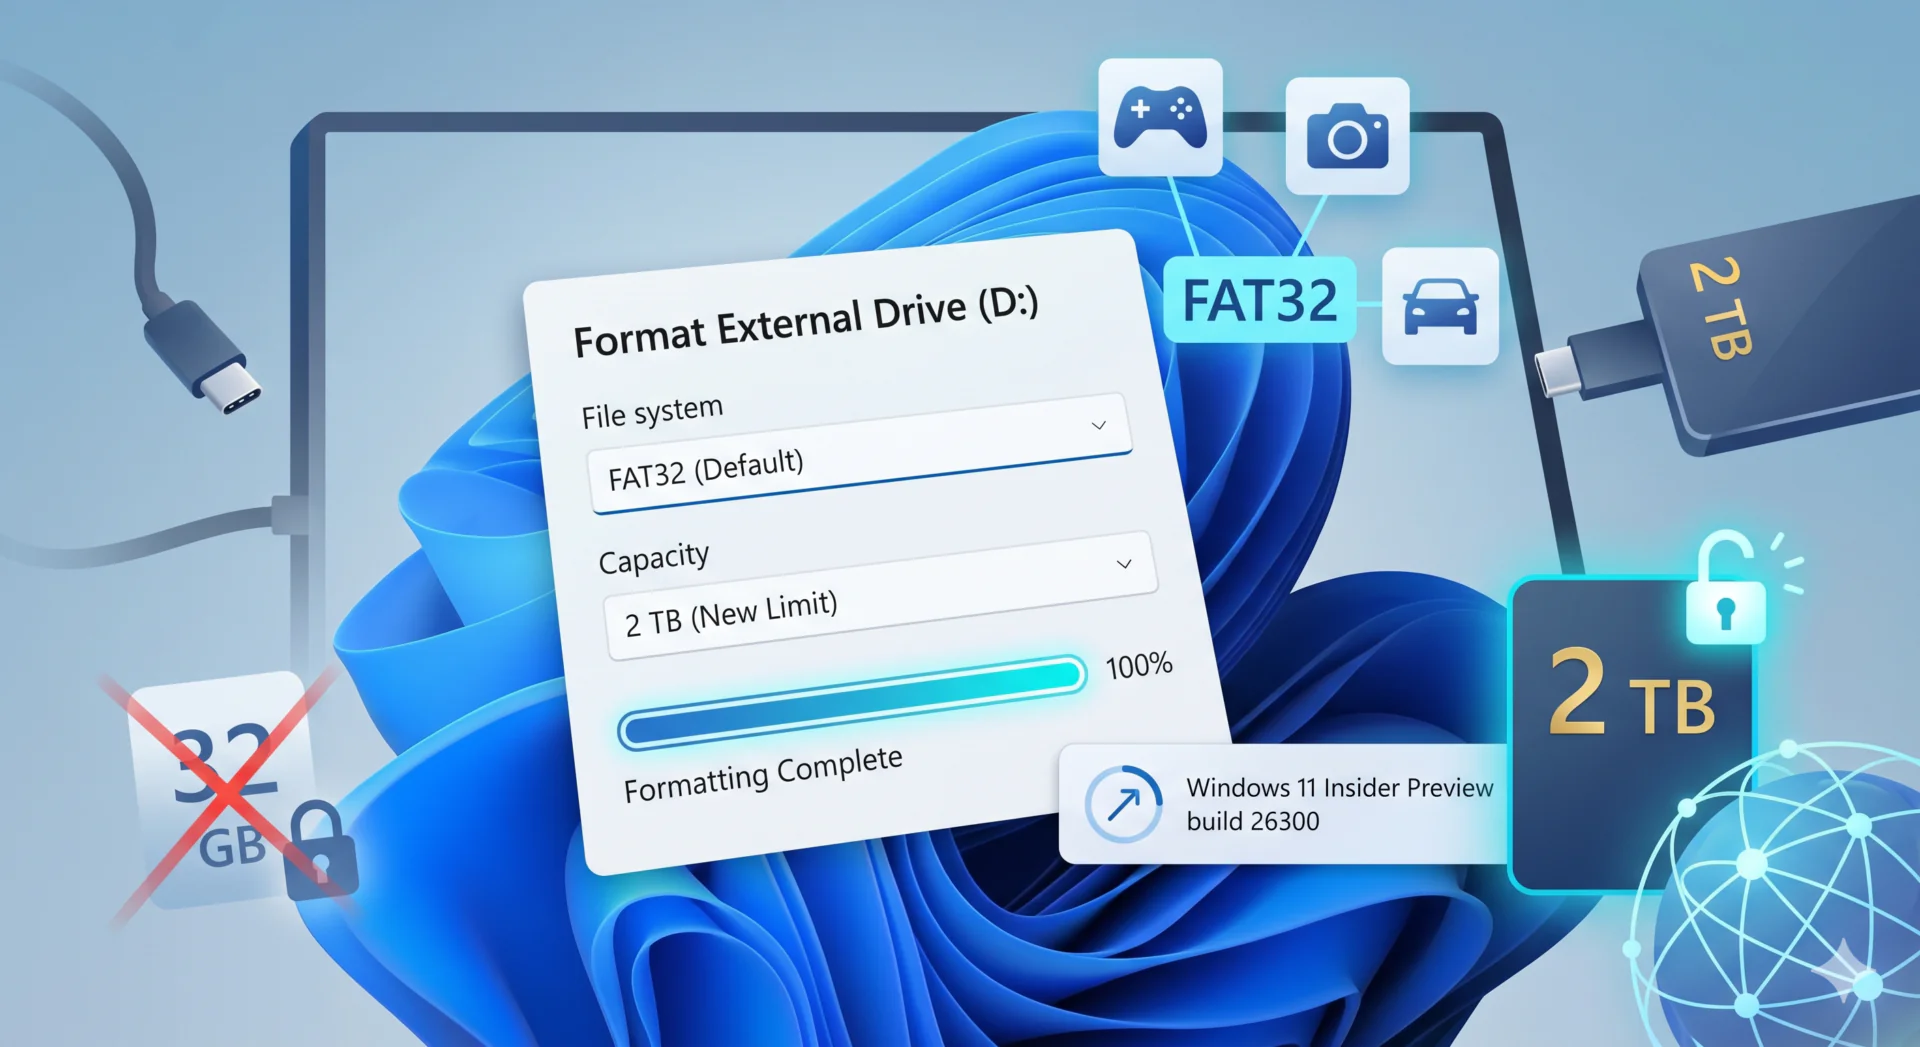Click the Format External Drive (D:) title
Screen dimensions: 1920x1047
(x=806, y=322)
